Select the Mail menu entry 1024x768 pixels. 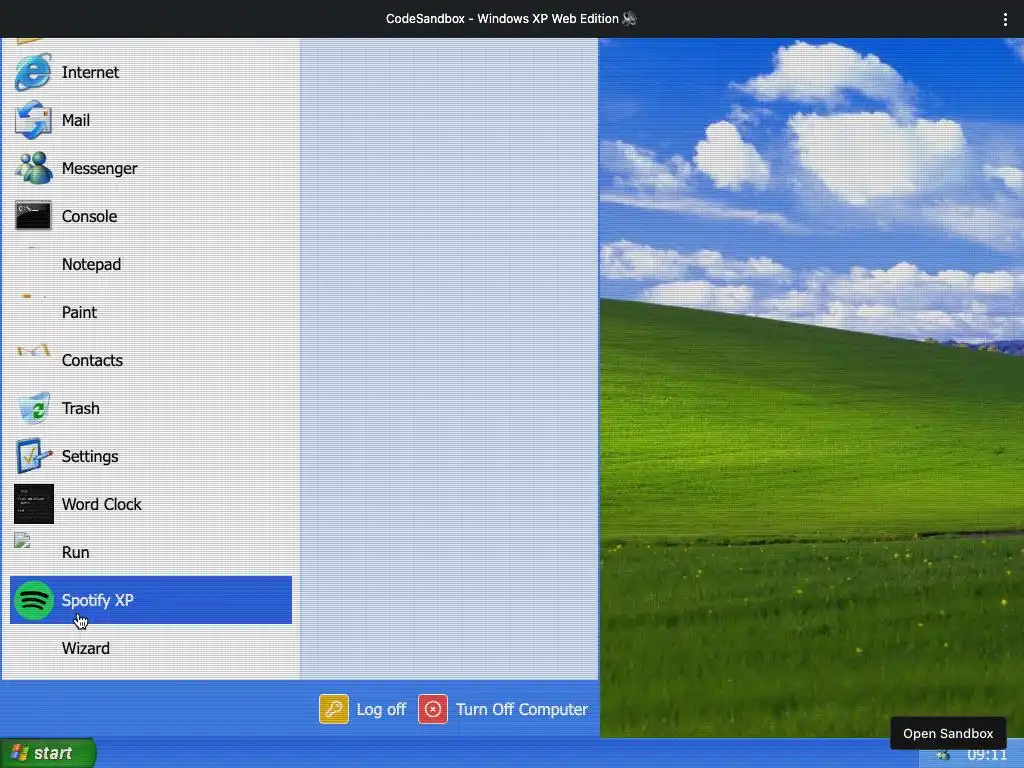151,120
